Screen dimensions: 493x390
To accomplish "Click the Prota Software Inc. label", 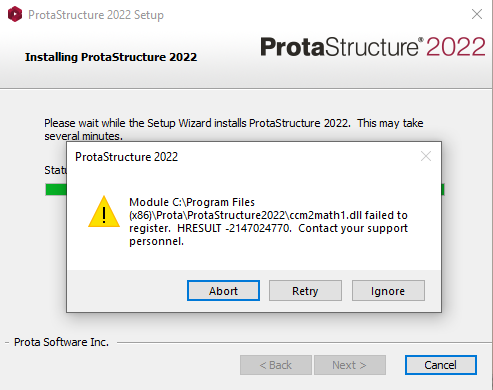I will coord(61,342).
